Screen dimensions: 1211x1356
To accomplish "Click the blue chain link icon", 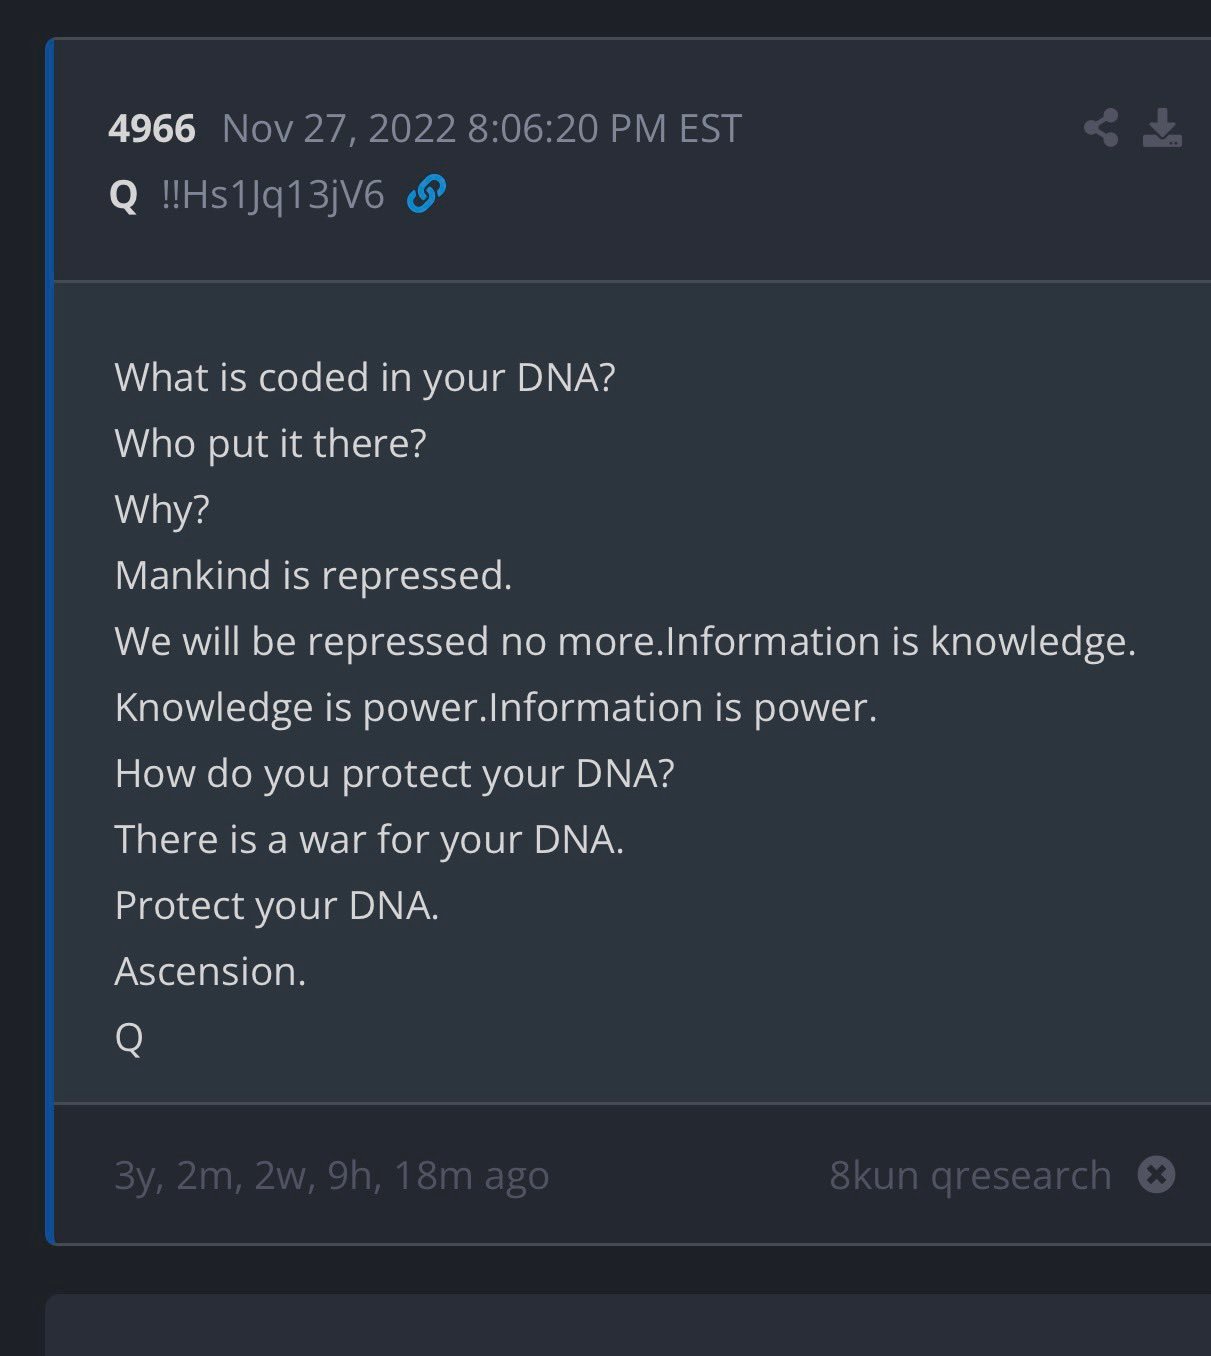I will [x=426, y=194].
